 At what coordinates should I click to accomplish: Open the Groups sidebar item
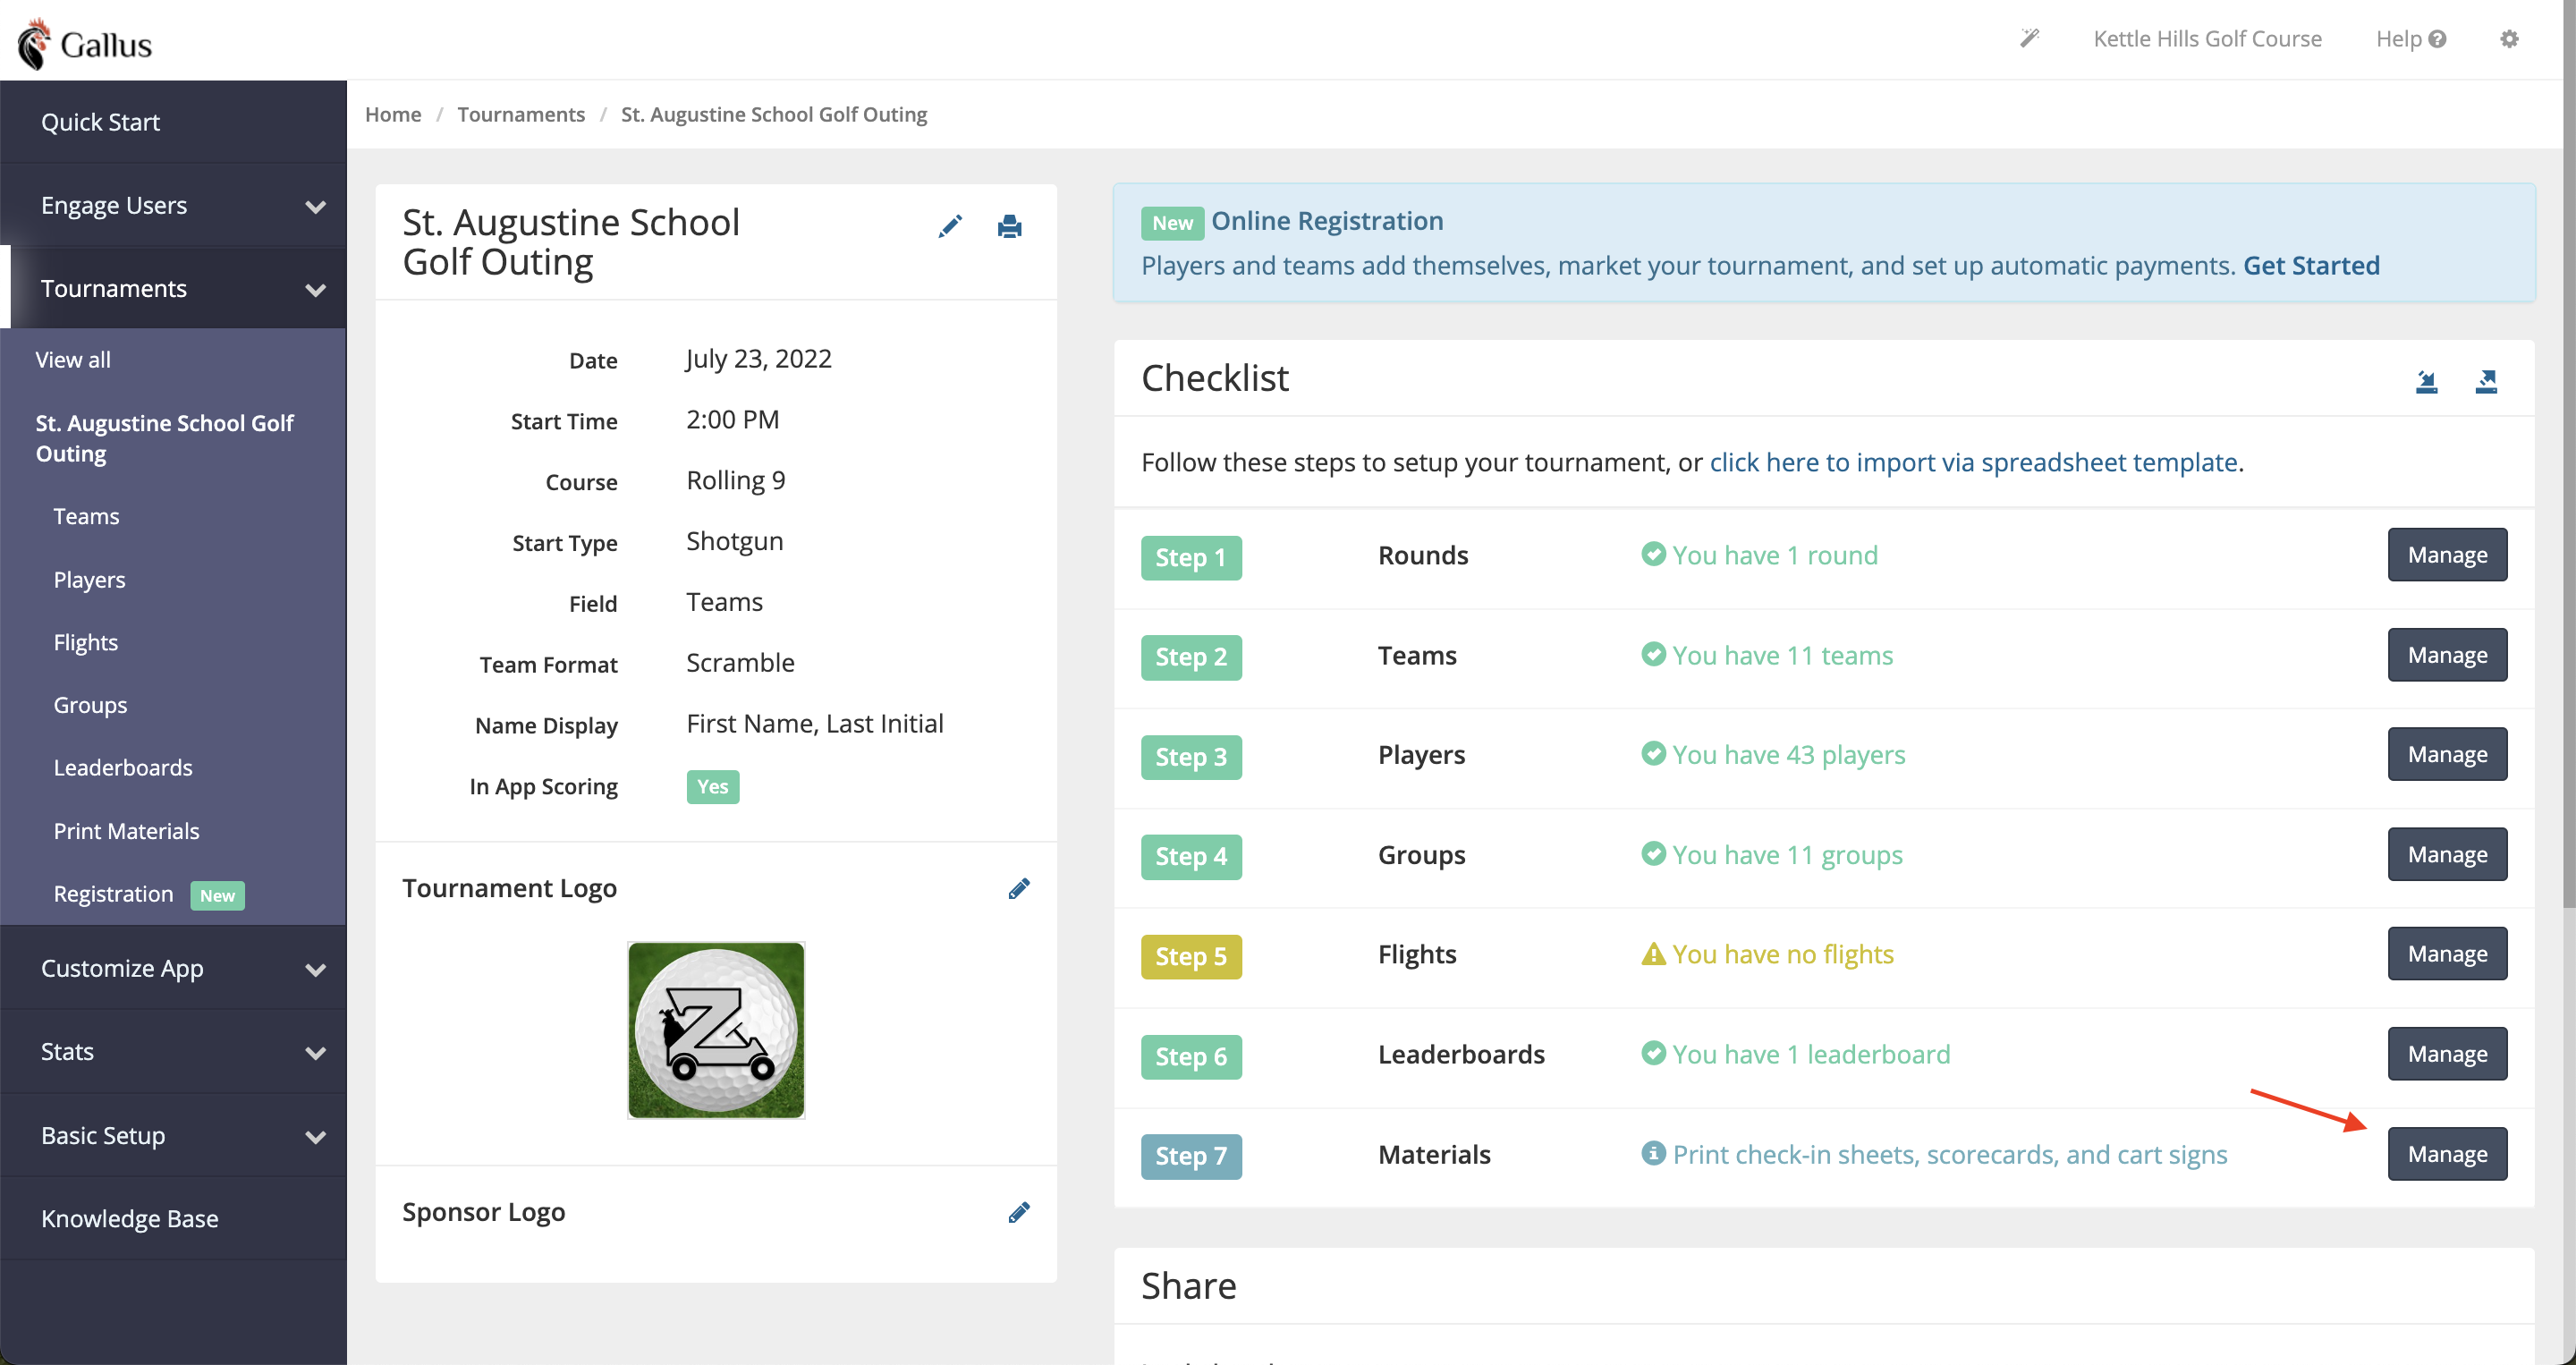coord(90,705)
